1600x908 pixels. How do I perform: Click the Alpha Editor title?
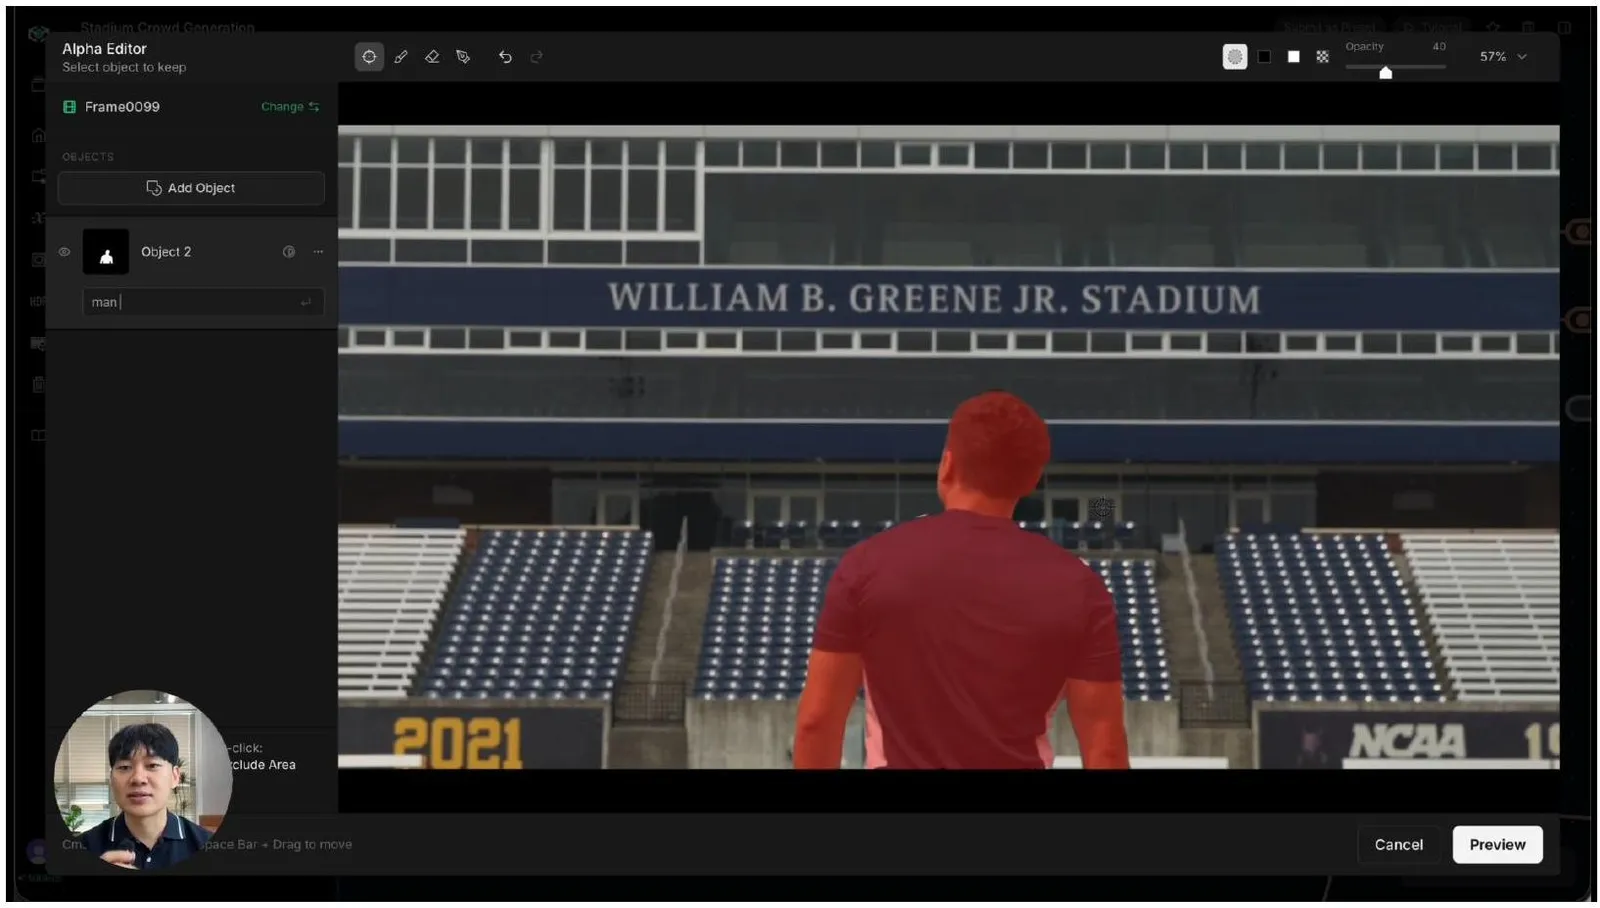(104, 49)
